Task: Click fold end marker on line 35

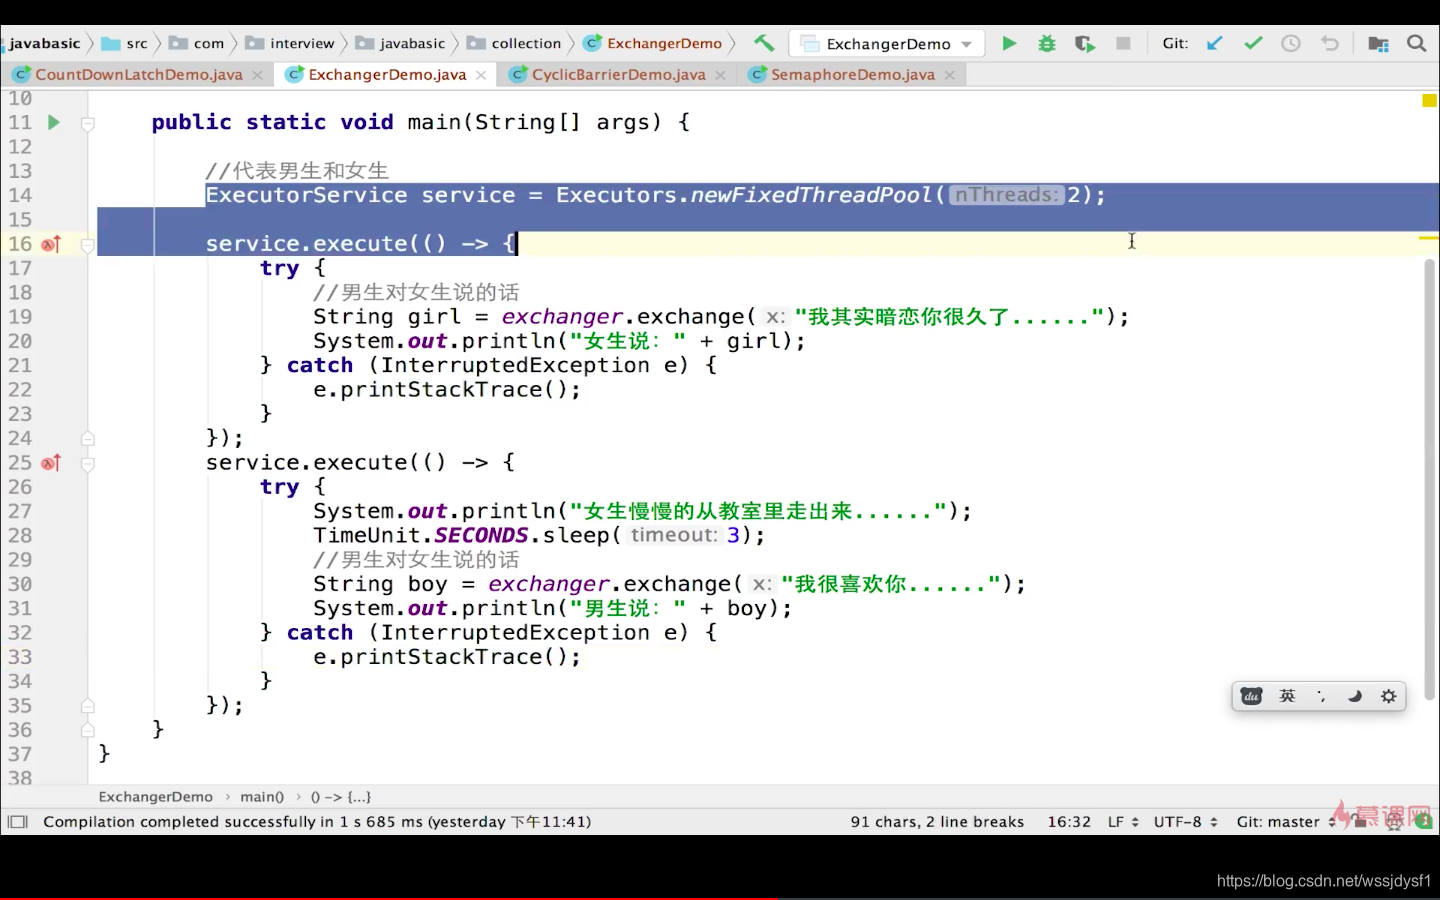Action: (88, 706)
